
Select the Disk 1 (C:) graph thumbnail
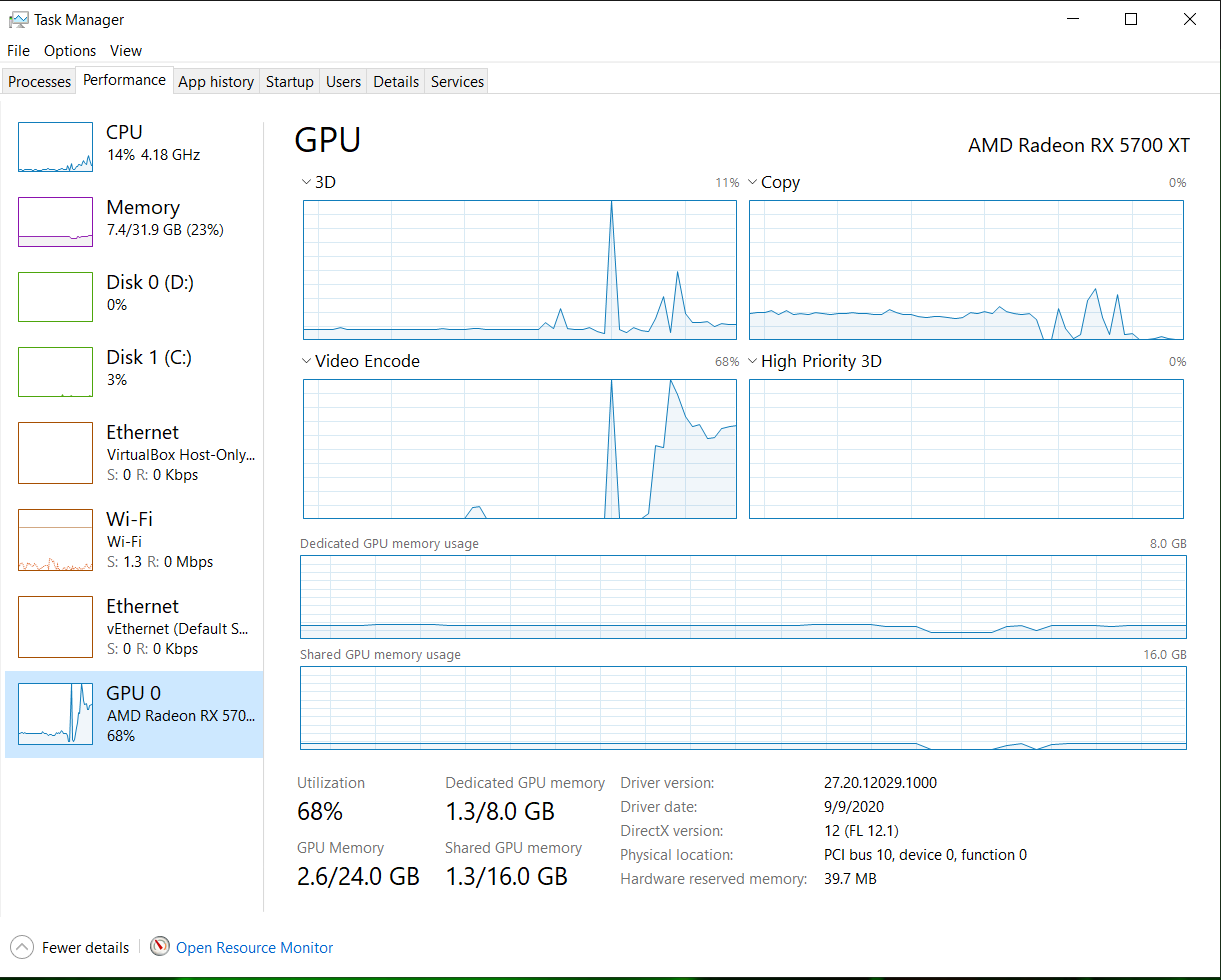click(56, 372)
